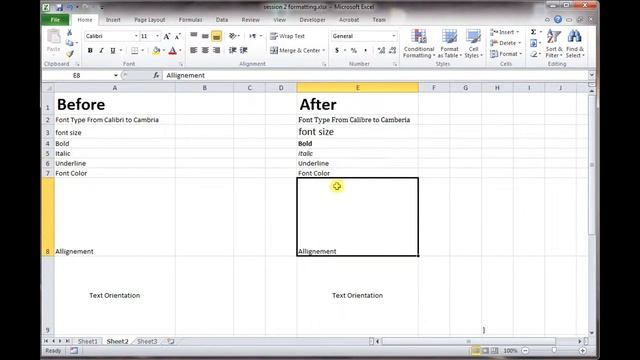Select column E header
Image resolution: width=640 pixels, height=360 pixels.
[x=358, y=88]
